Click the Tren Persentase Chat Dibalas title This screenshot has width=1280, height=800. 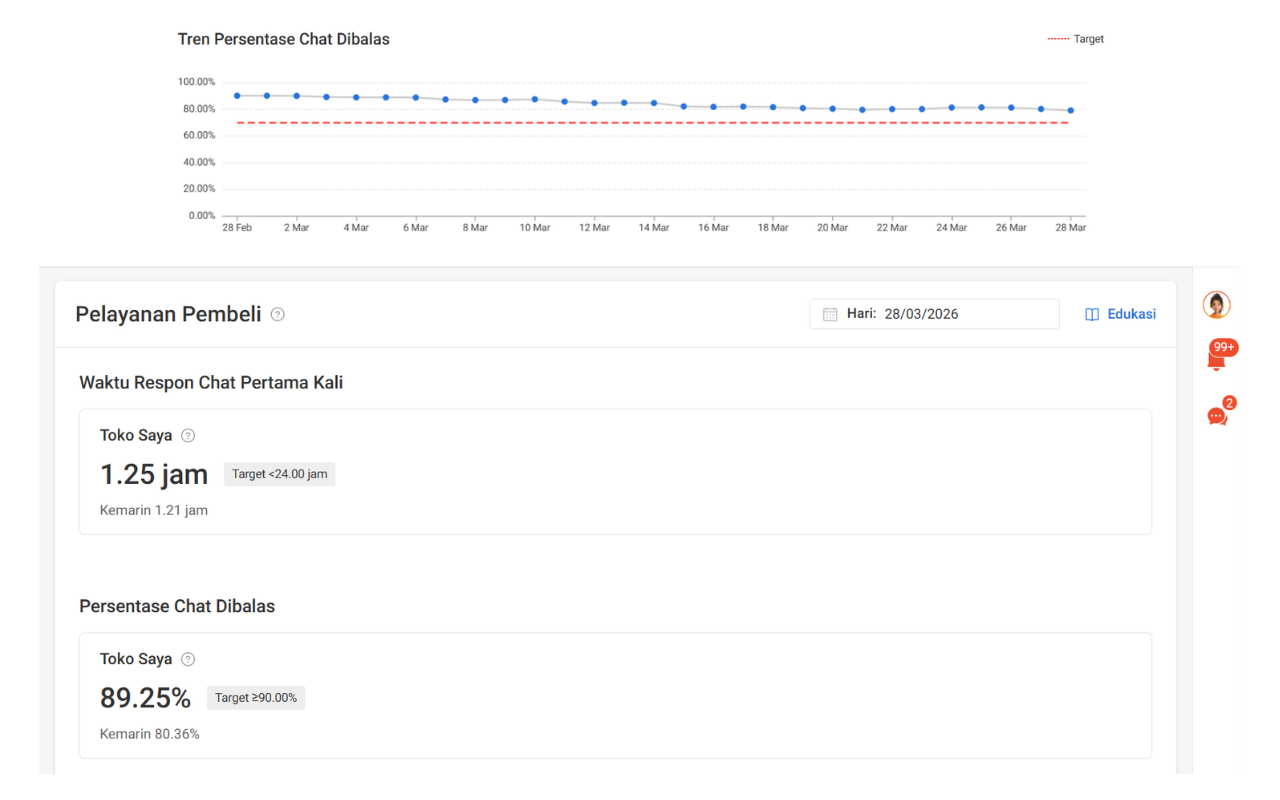[x=284, y=39]
